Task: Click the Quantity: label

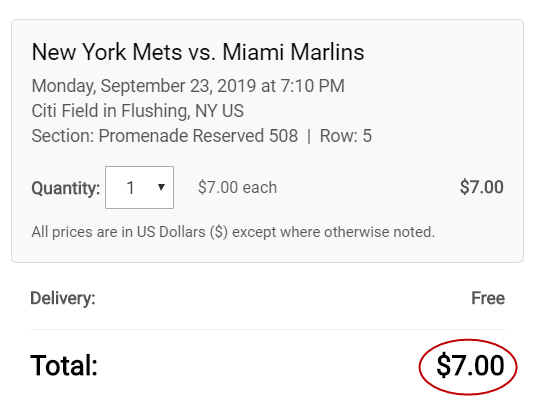Action: (x=66, y=188)
